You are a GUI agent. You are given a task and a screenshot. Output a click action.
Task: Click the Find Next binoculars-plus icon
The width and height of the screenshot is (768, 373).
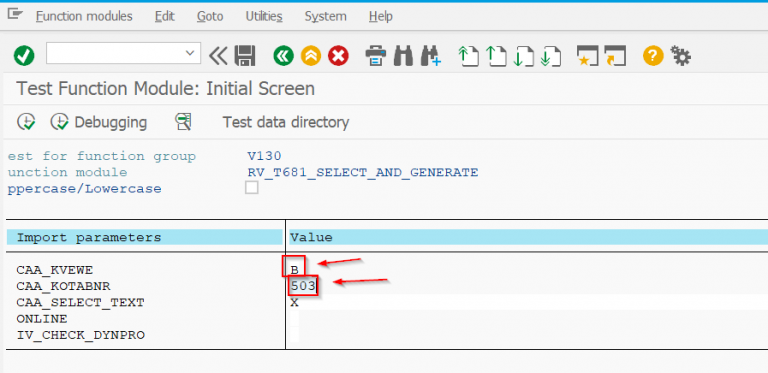(431, 56)
